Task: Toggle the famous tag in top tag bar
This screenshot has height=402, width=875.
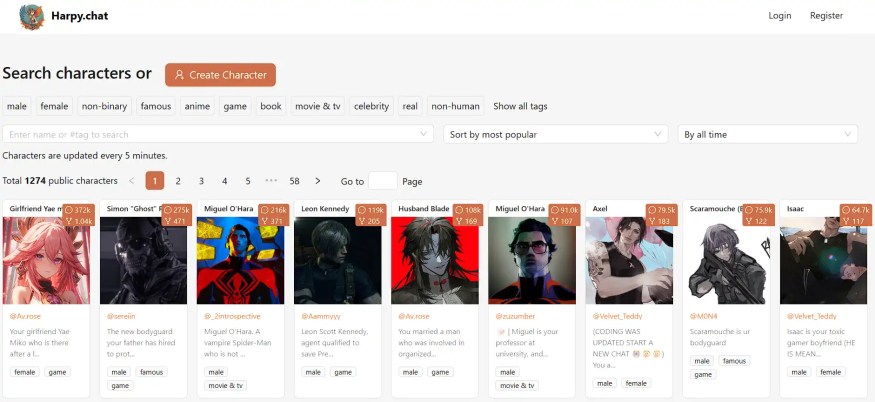Action: click(x=156, y=106)
